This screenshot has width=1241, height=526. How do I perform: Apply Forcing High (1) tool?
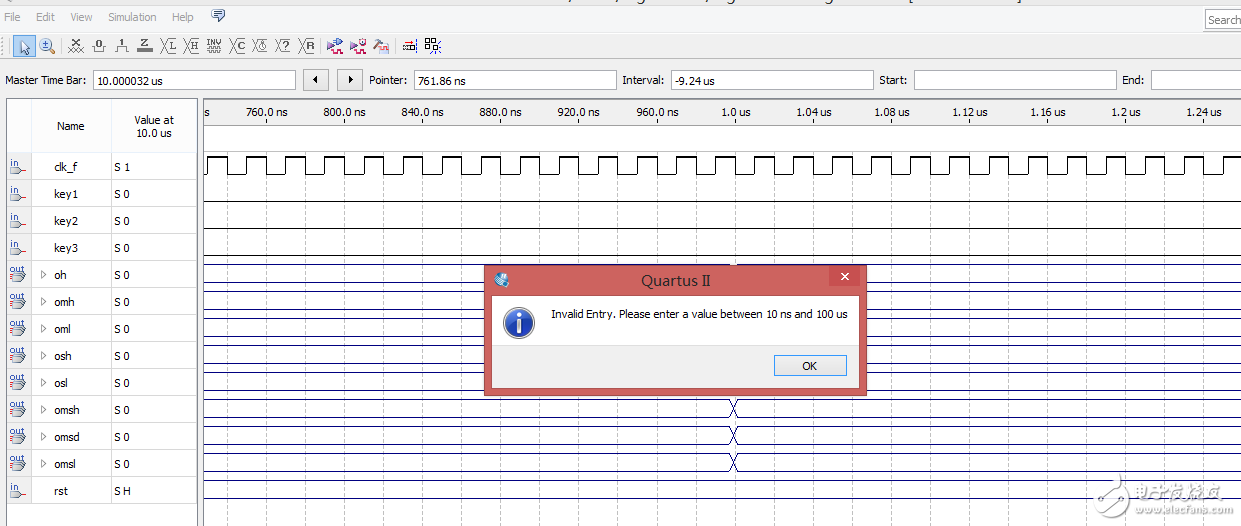(x=122, y=46)
